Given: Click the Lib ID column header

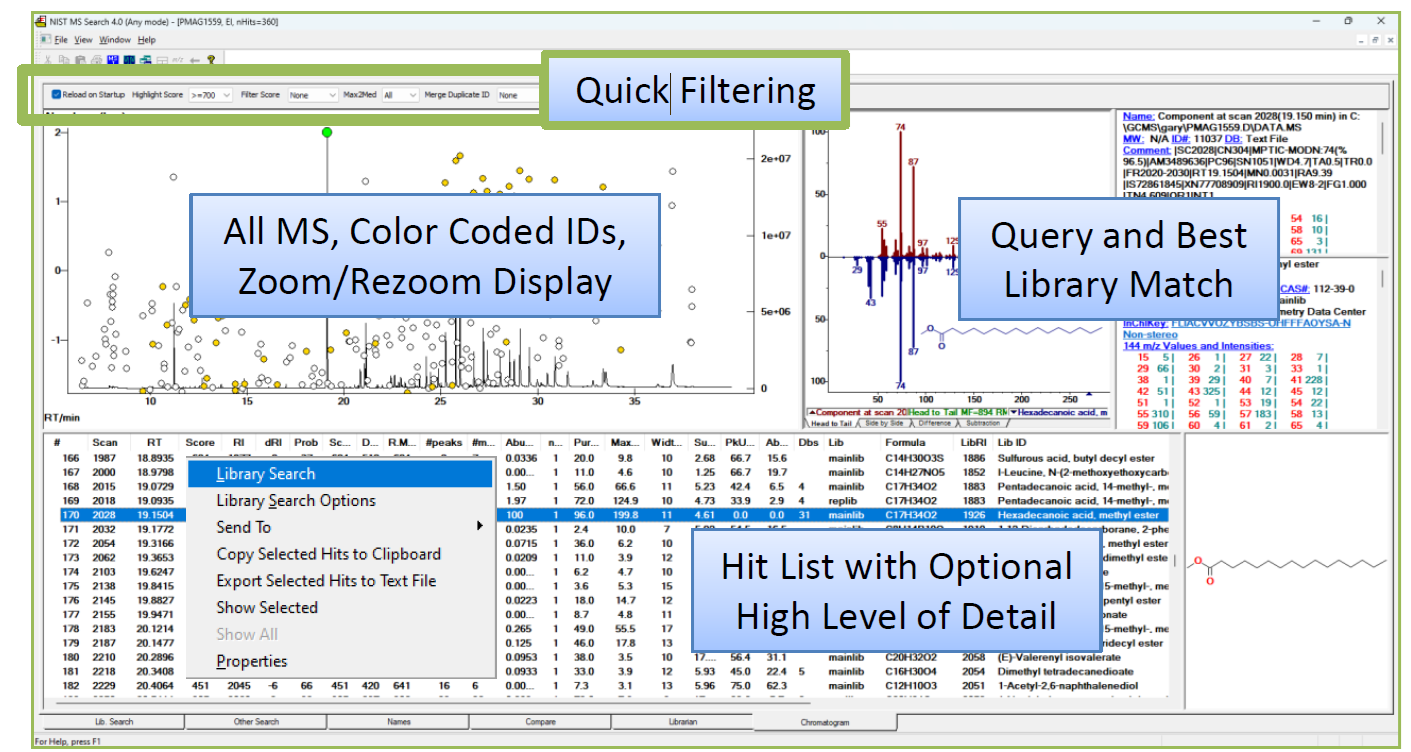Looking at the screenshot, I should click(x=1012, y=442).
